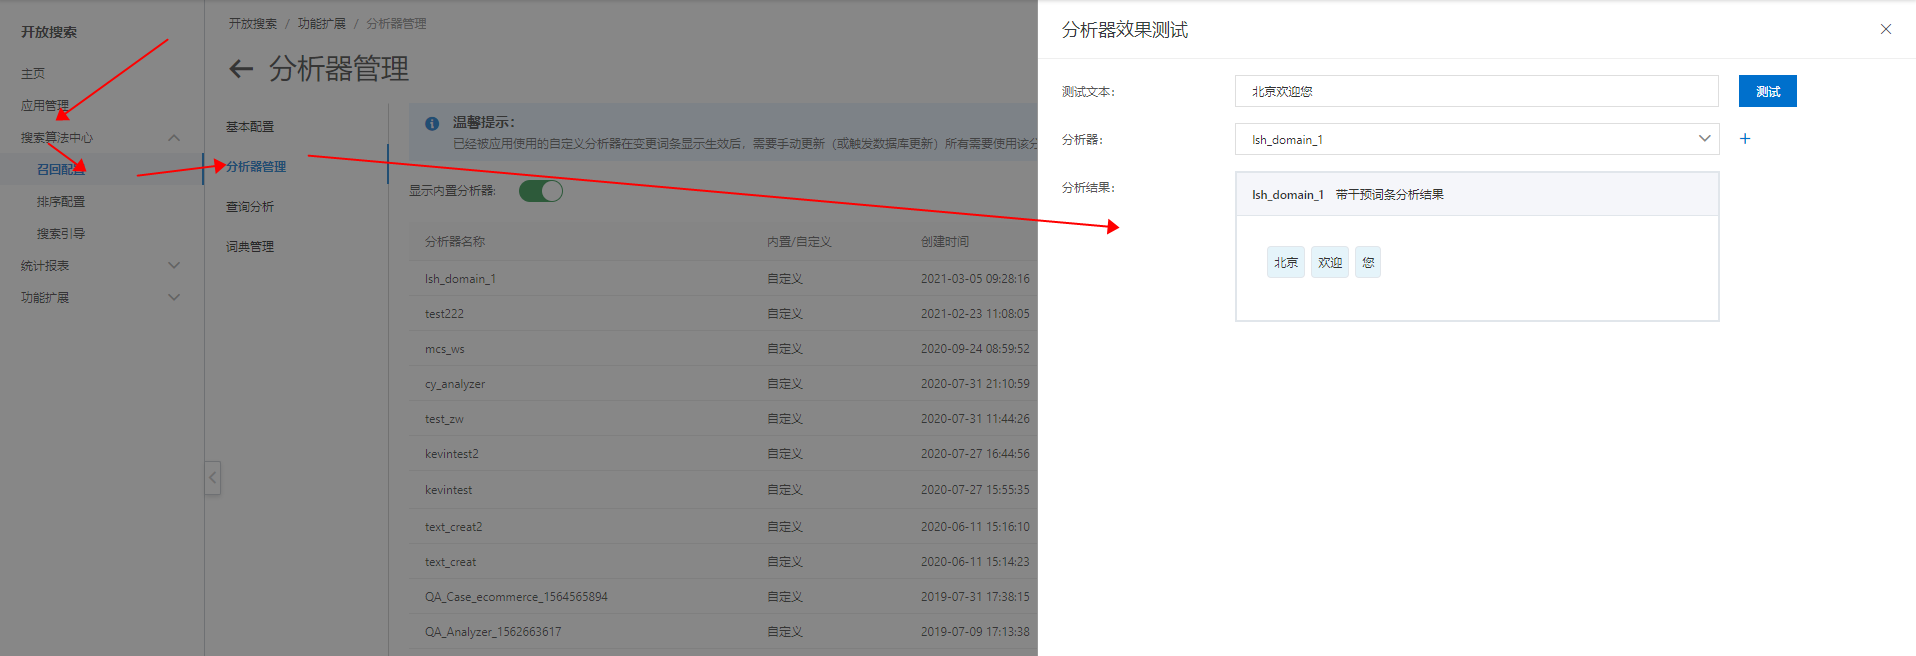Click the mcs_ws analyzer row
The image size is (1916, 656).
tap(723, 349)
